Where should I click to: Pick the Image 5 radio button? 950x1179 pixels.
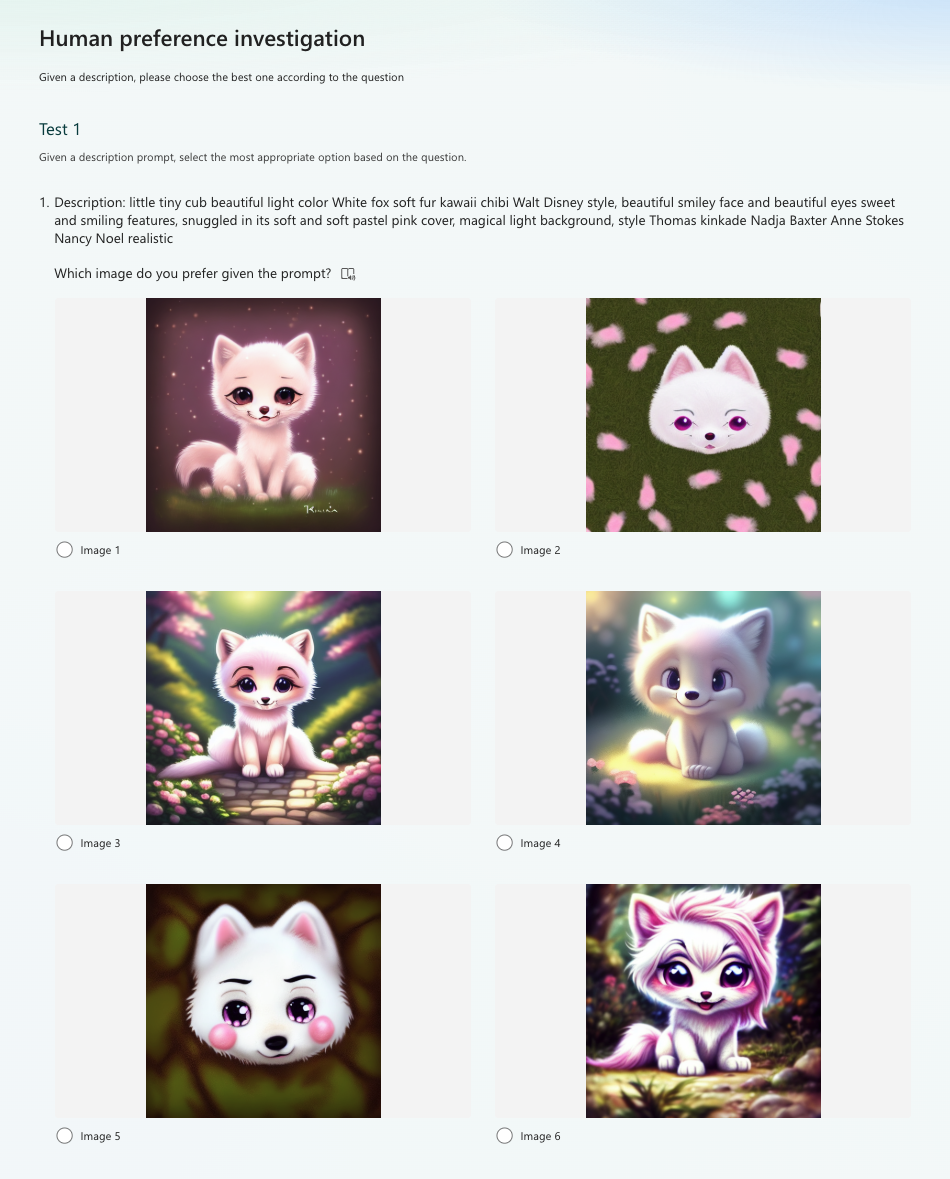point(65,1135)
